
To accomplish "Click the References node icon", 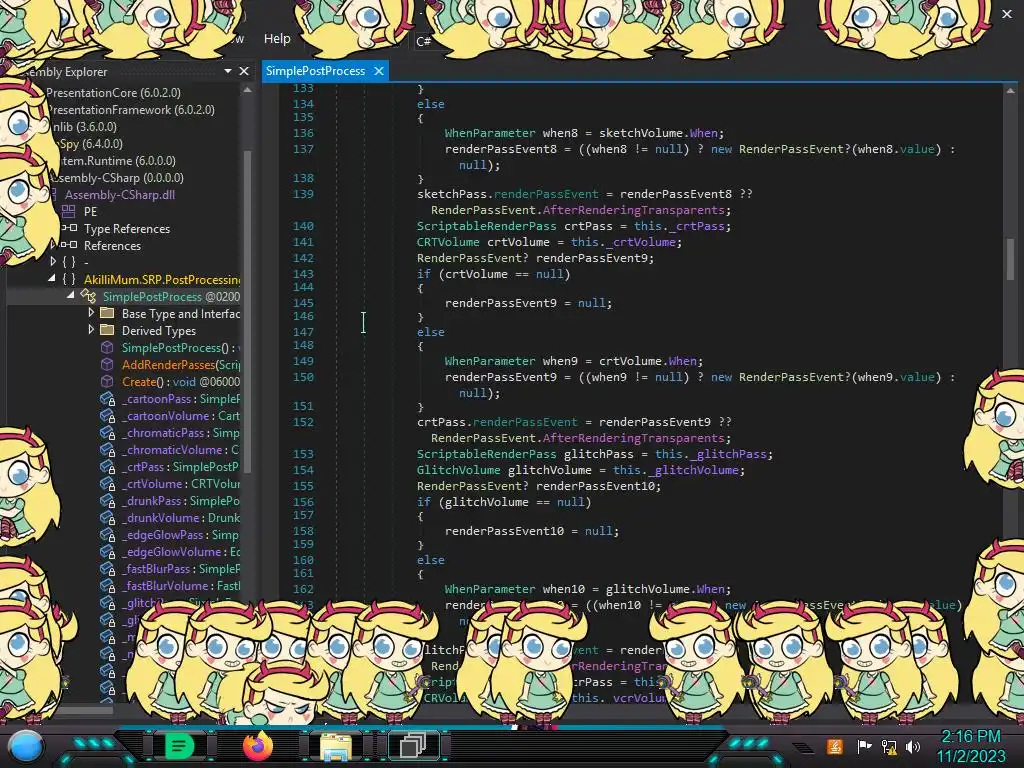I will click(x=69, y=245).
